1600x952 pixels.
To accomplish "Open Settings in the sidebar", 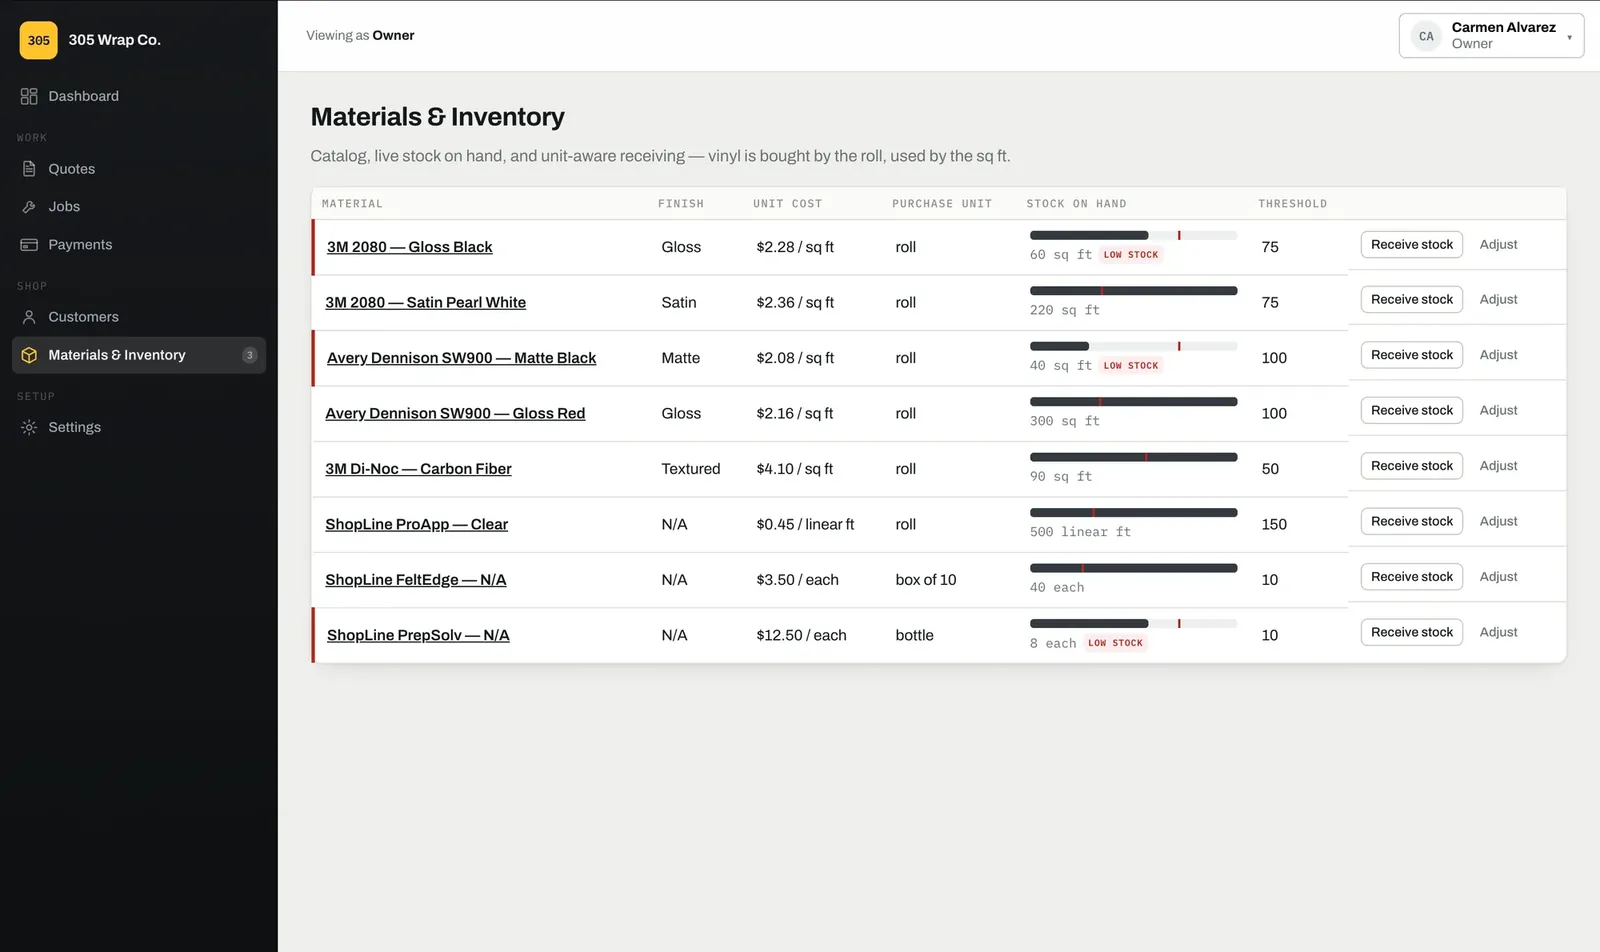I will pyautogui.click(x=139, y=427).
